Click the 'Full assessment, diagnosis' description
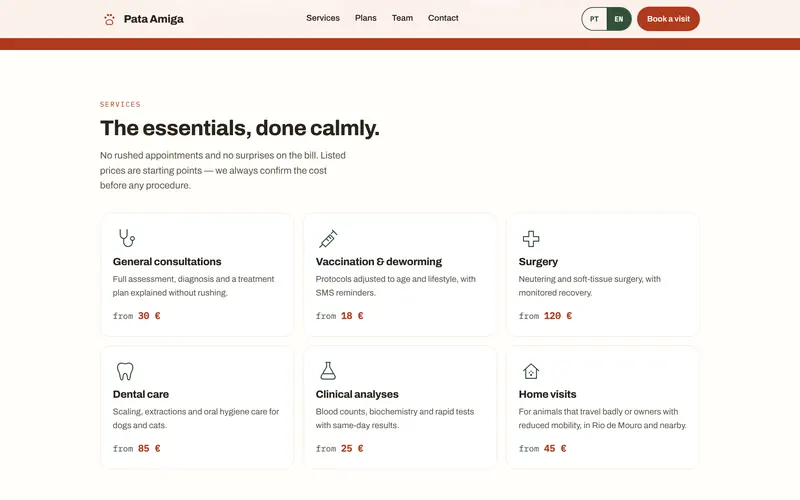Screen dimensions: 800x500 click(x=193, y=286)
